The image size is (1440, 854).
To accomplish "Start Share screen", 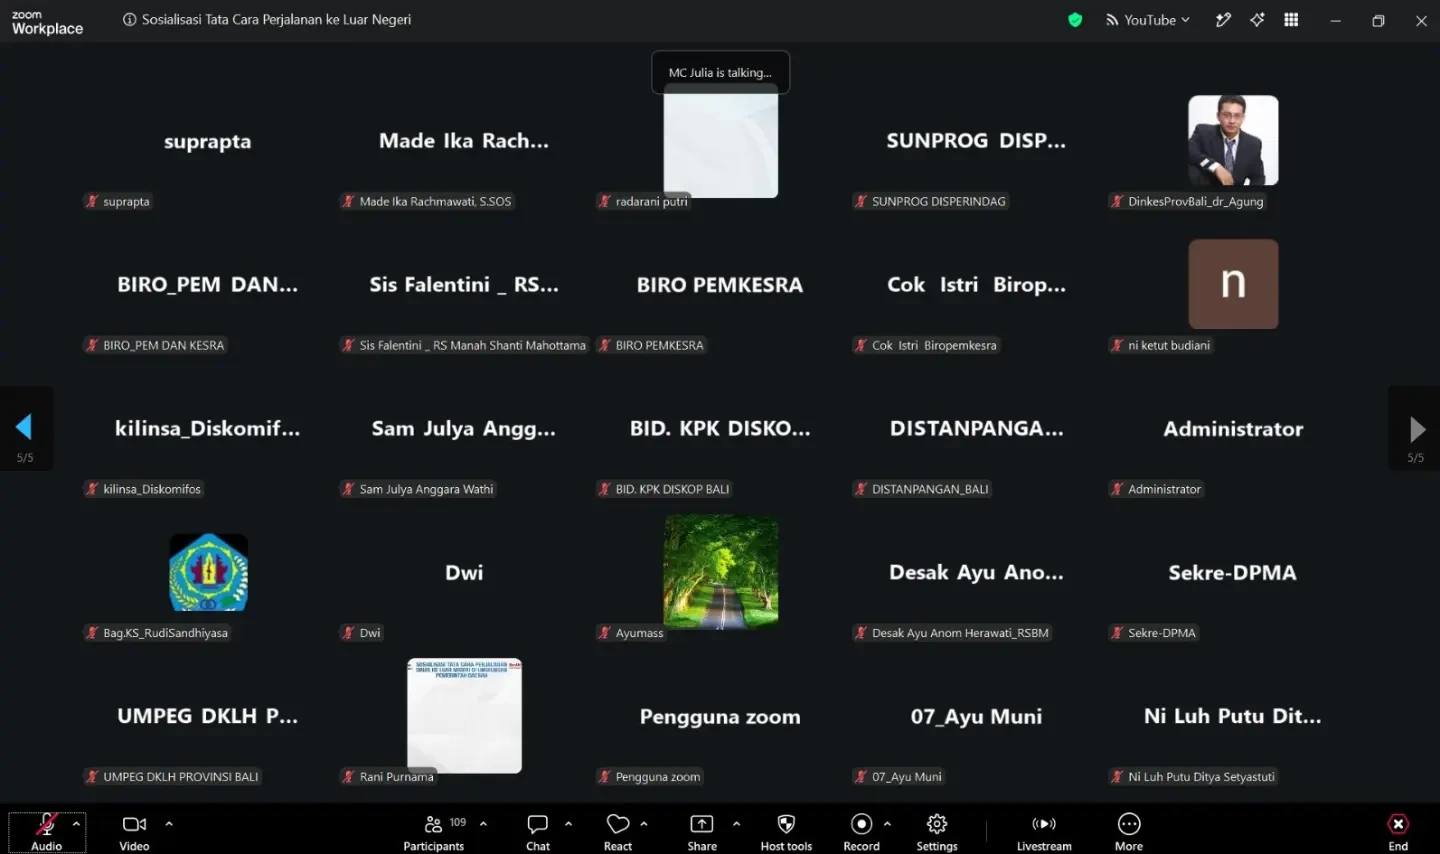I will click(702, 832).
